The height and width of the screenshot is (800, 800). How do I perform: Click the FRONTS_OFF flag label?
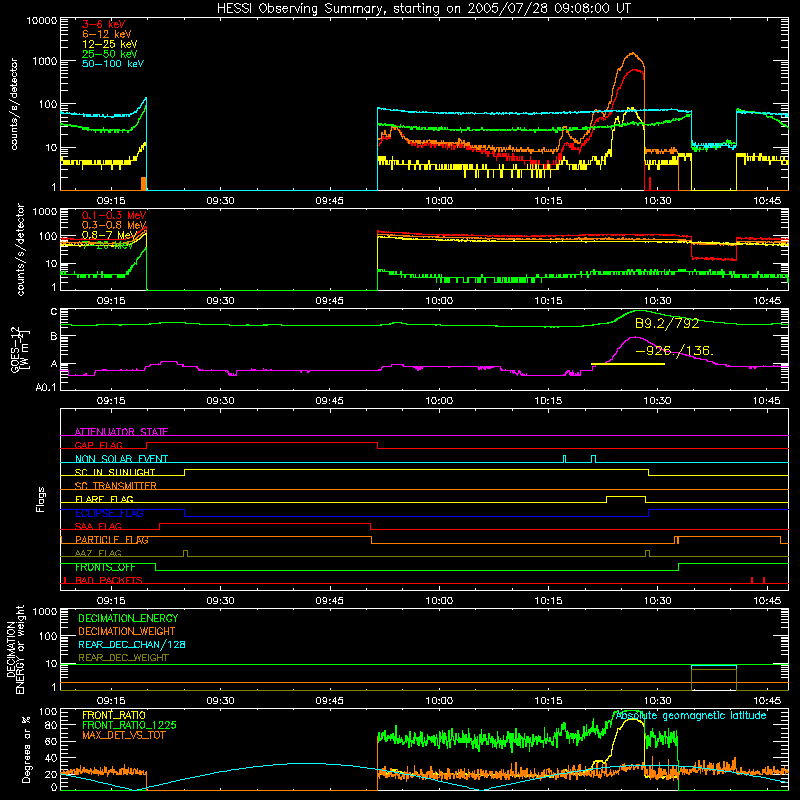click(105, 567)
